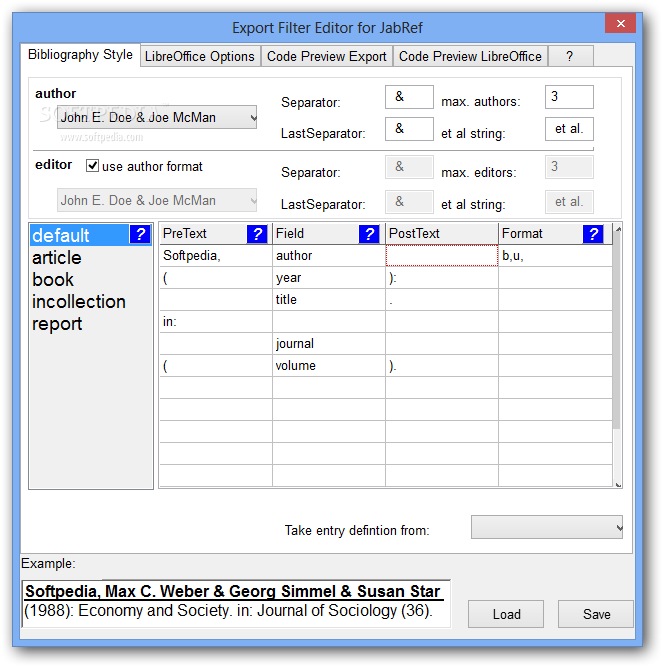Image resolution: width=663 pixels, height=667 pixels.
Task: Click the editor Separator field
Action: [x=409, y=167]
